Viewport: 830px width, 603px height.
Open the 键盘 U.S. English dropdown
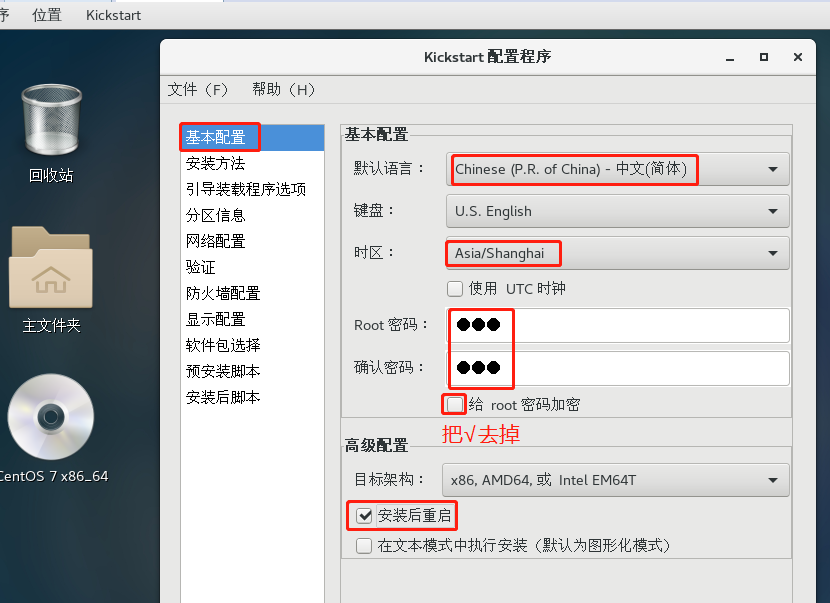pyautogui.click(x=618, y=211)
